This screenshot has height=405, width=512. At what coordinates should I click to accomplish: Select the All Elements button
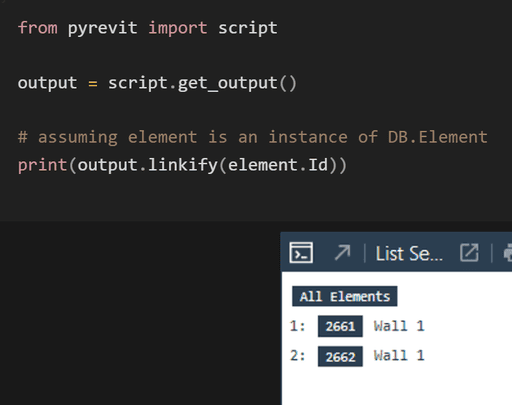coord(345,296)
